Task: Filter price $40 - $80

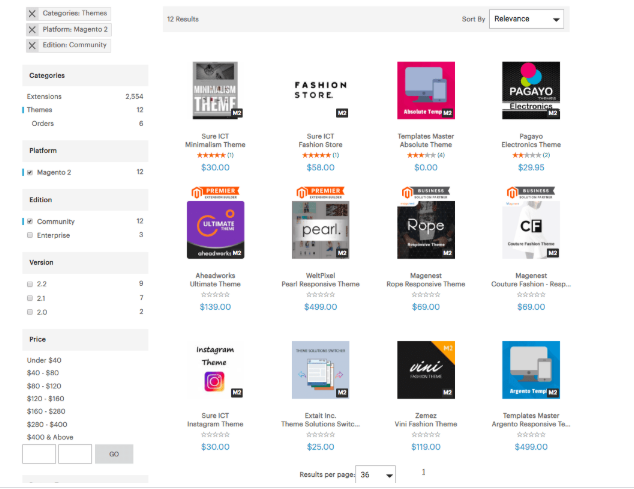Action: 43,373
